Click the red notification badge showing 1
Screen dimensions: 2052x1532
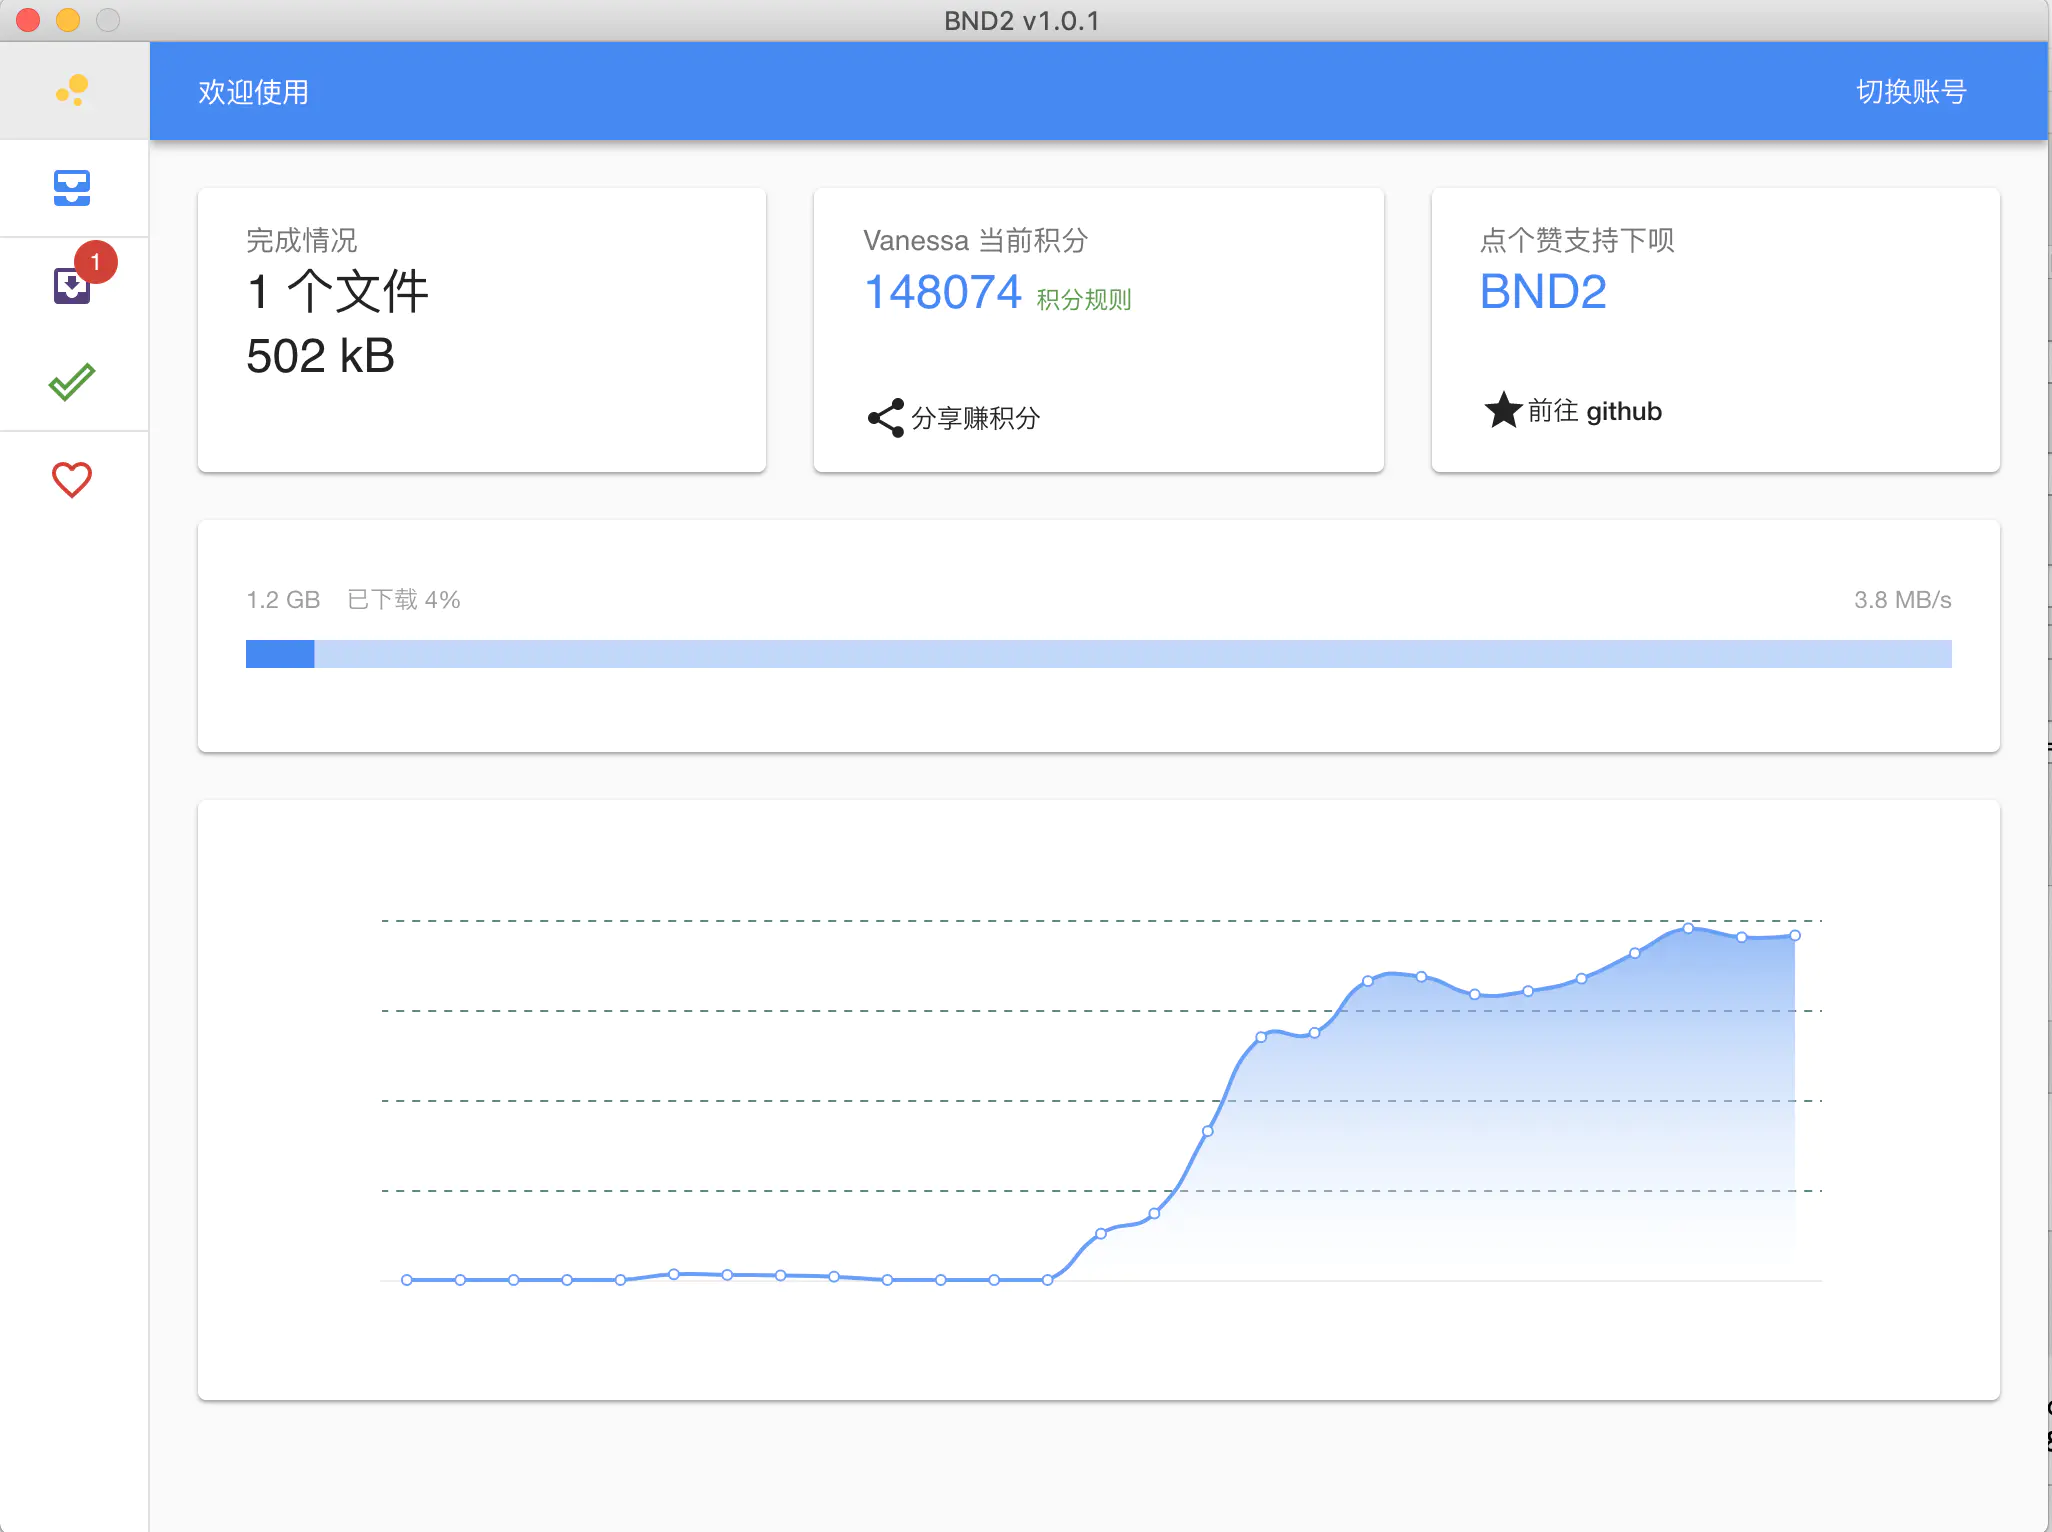[x=96, y=262]
